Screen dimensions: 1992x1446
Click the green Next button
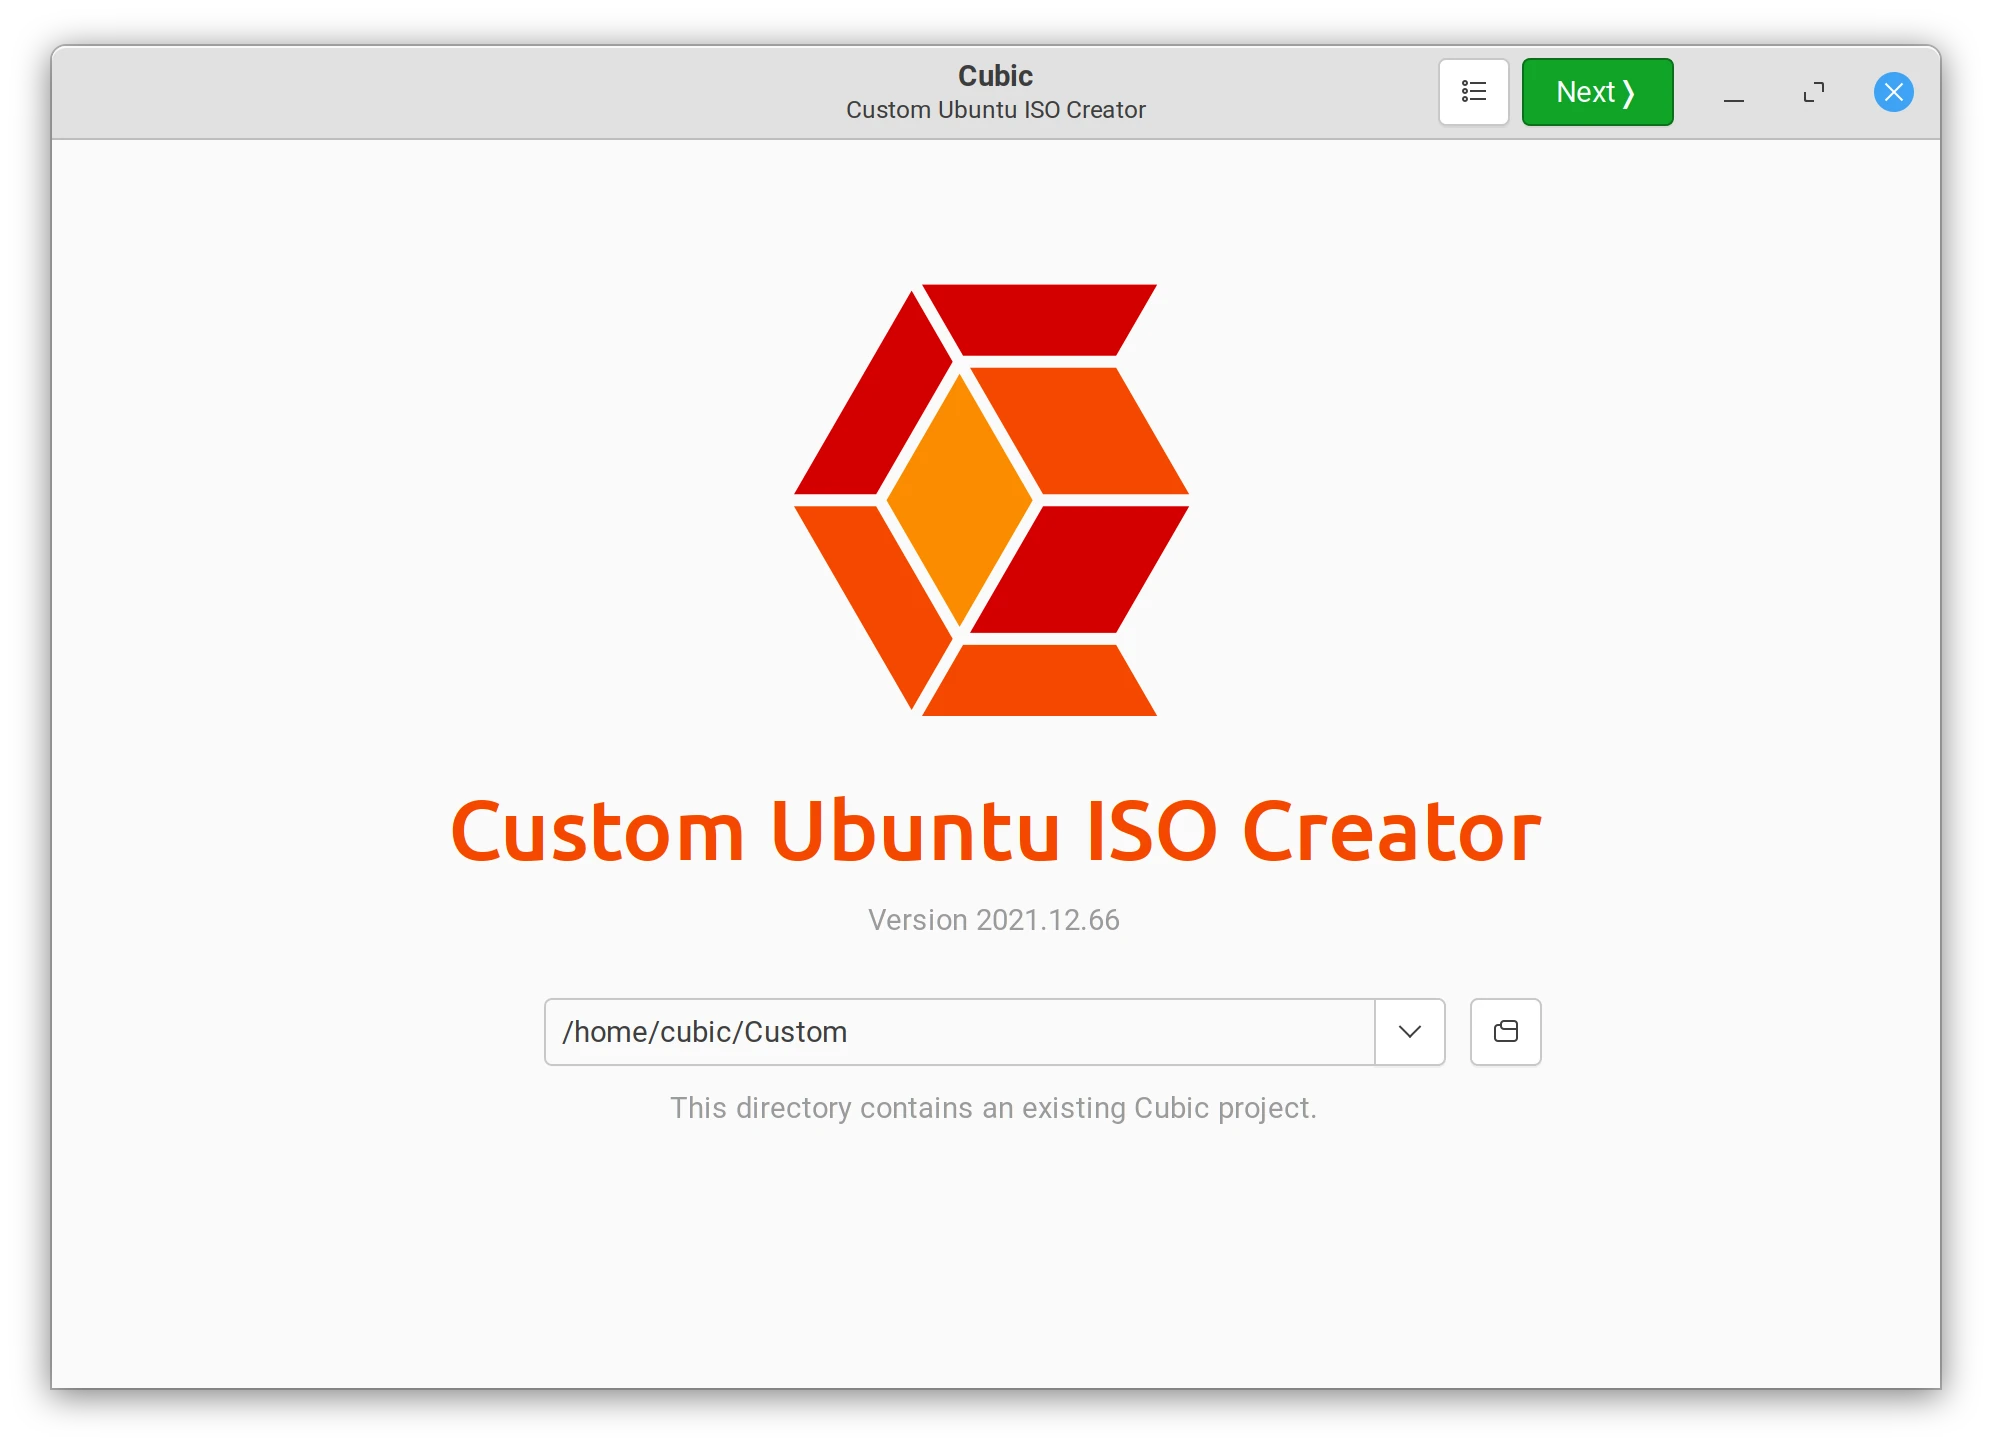pyautogui.click(x=1597, y=92)
